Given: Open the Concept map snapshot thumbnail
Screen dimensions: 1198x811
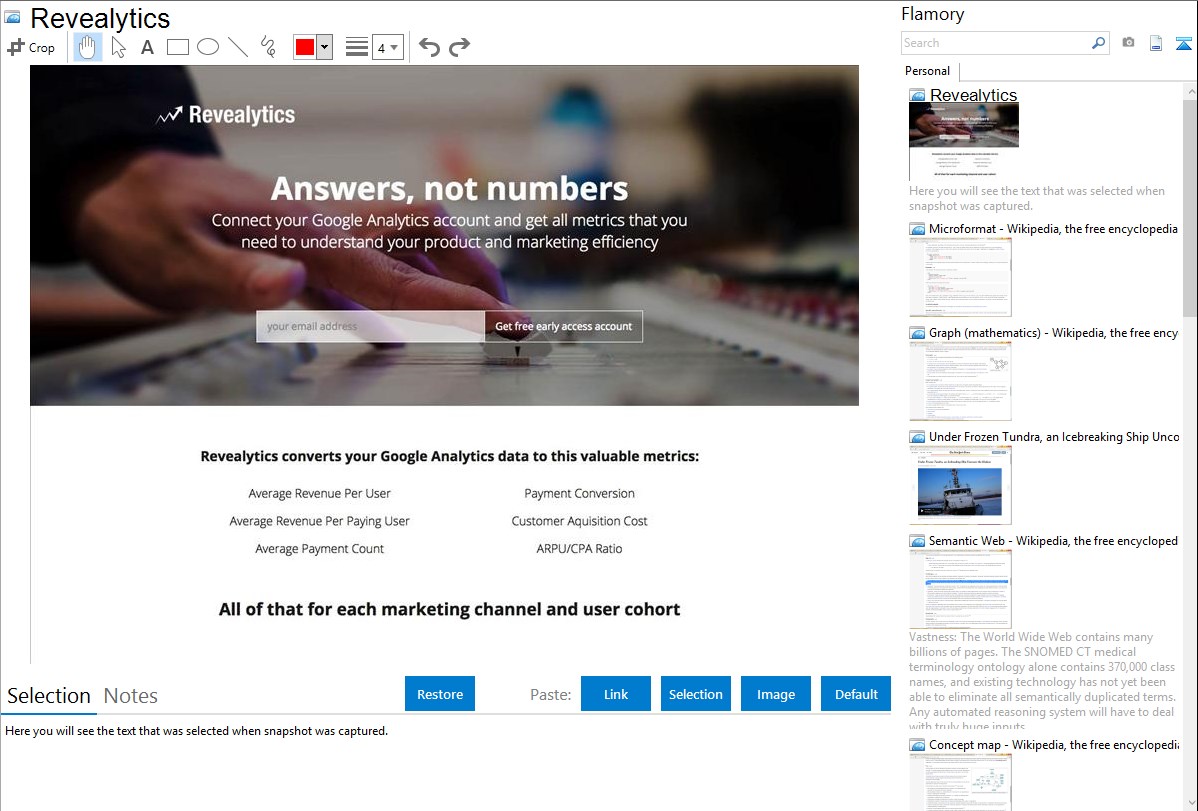Looking at the screenshot, I should (960, 782).
